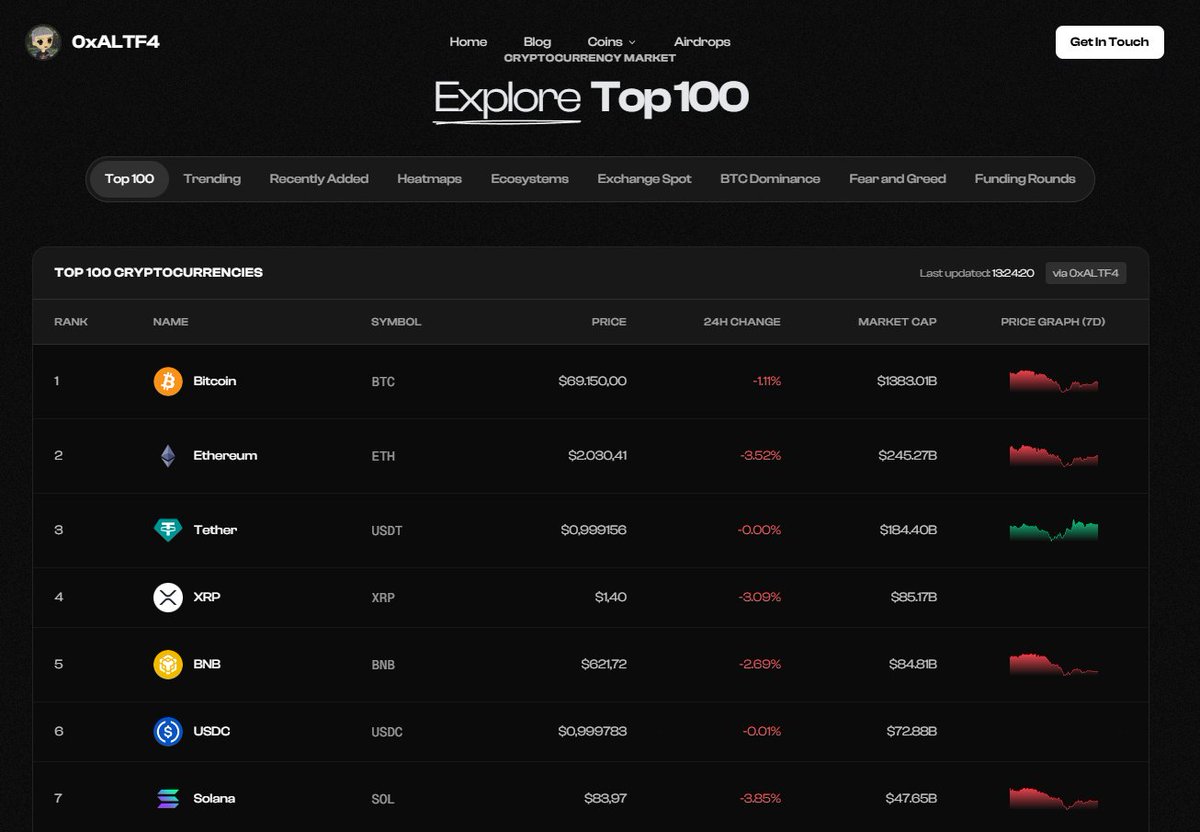The image size is (1200, 832).
Task: Click the BNB 7D price graph
Action: (x=1053, y=664)
